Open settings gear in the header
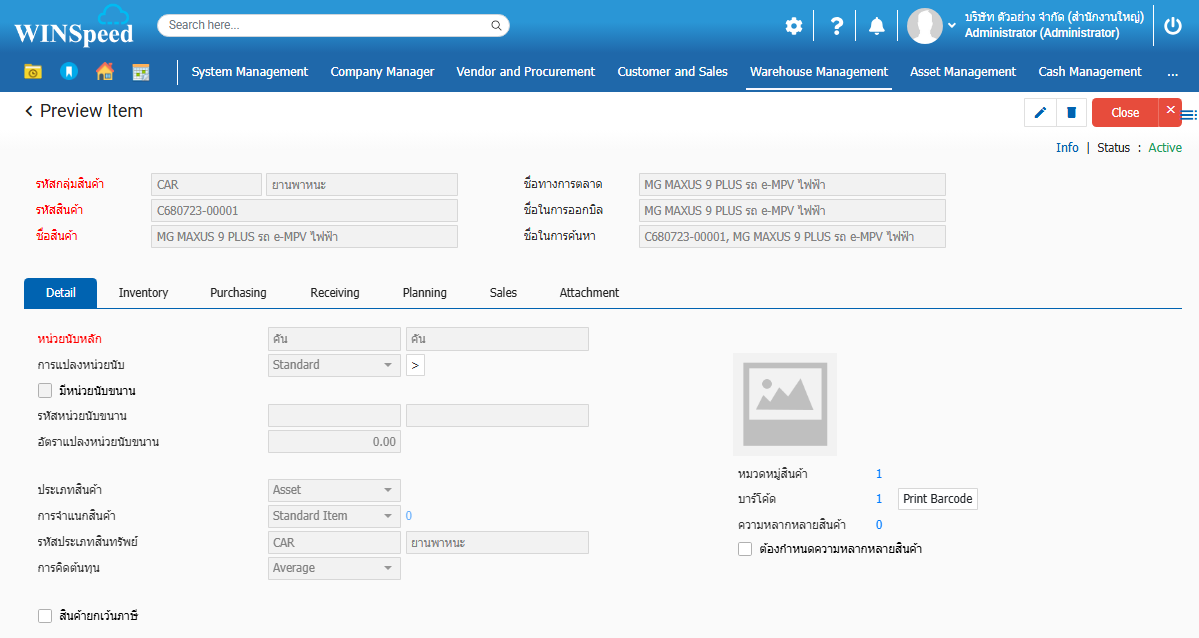The width and height of the screenshot is (1199, 638). pyautogui.click(x=793, y=26)
